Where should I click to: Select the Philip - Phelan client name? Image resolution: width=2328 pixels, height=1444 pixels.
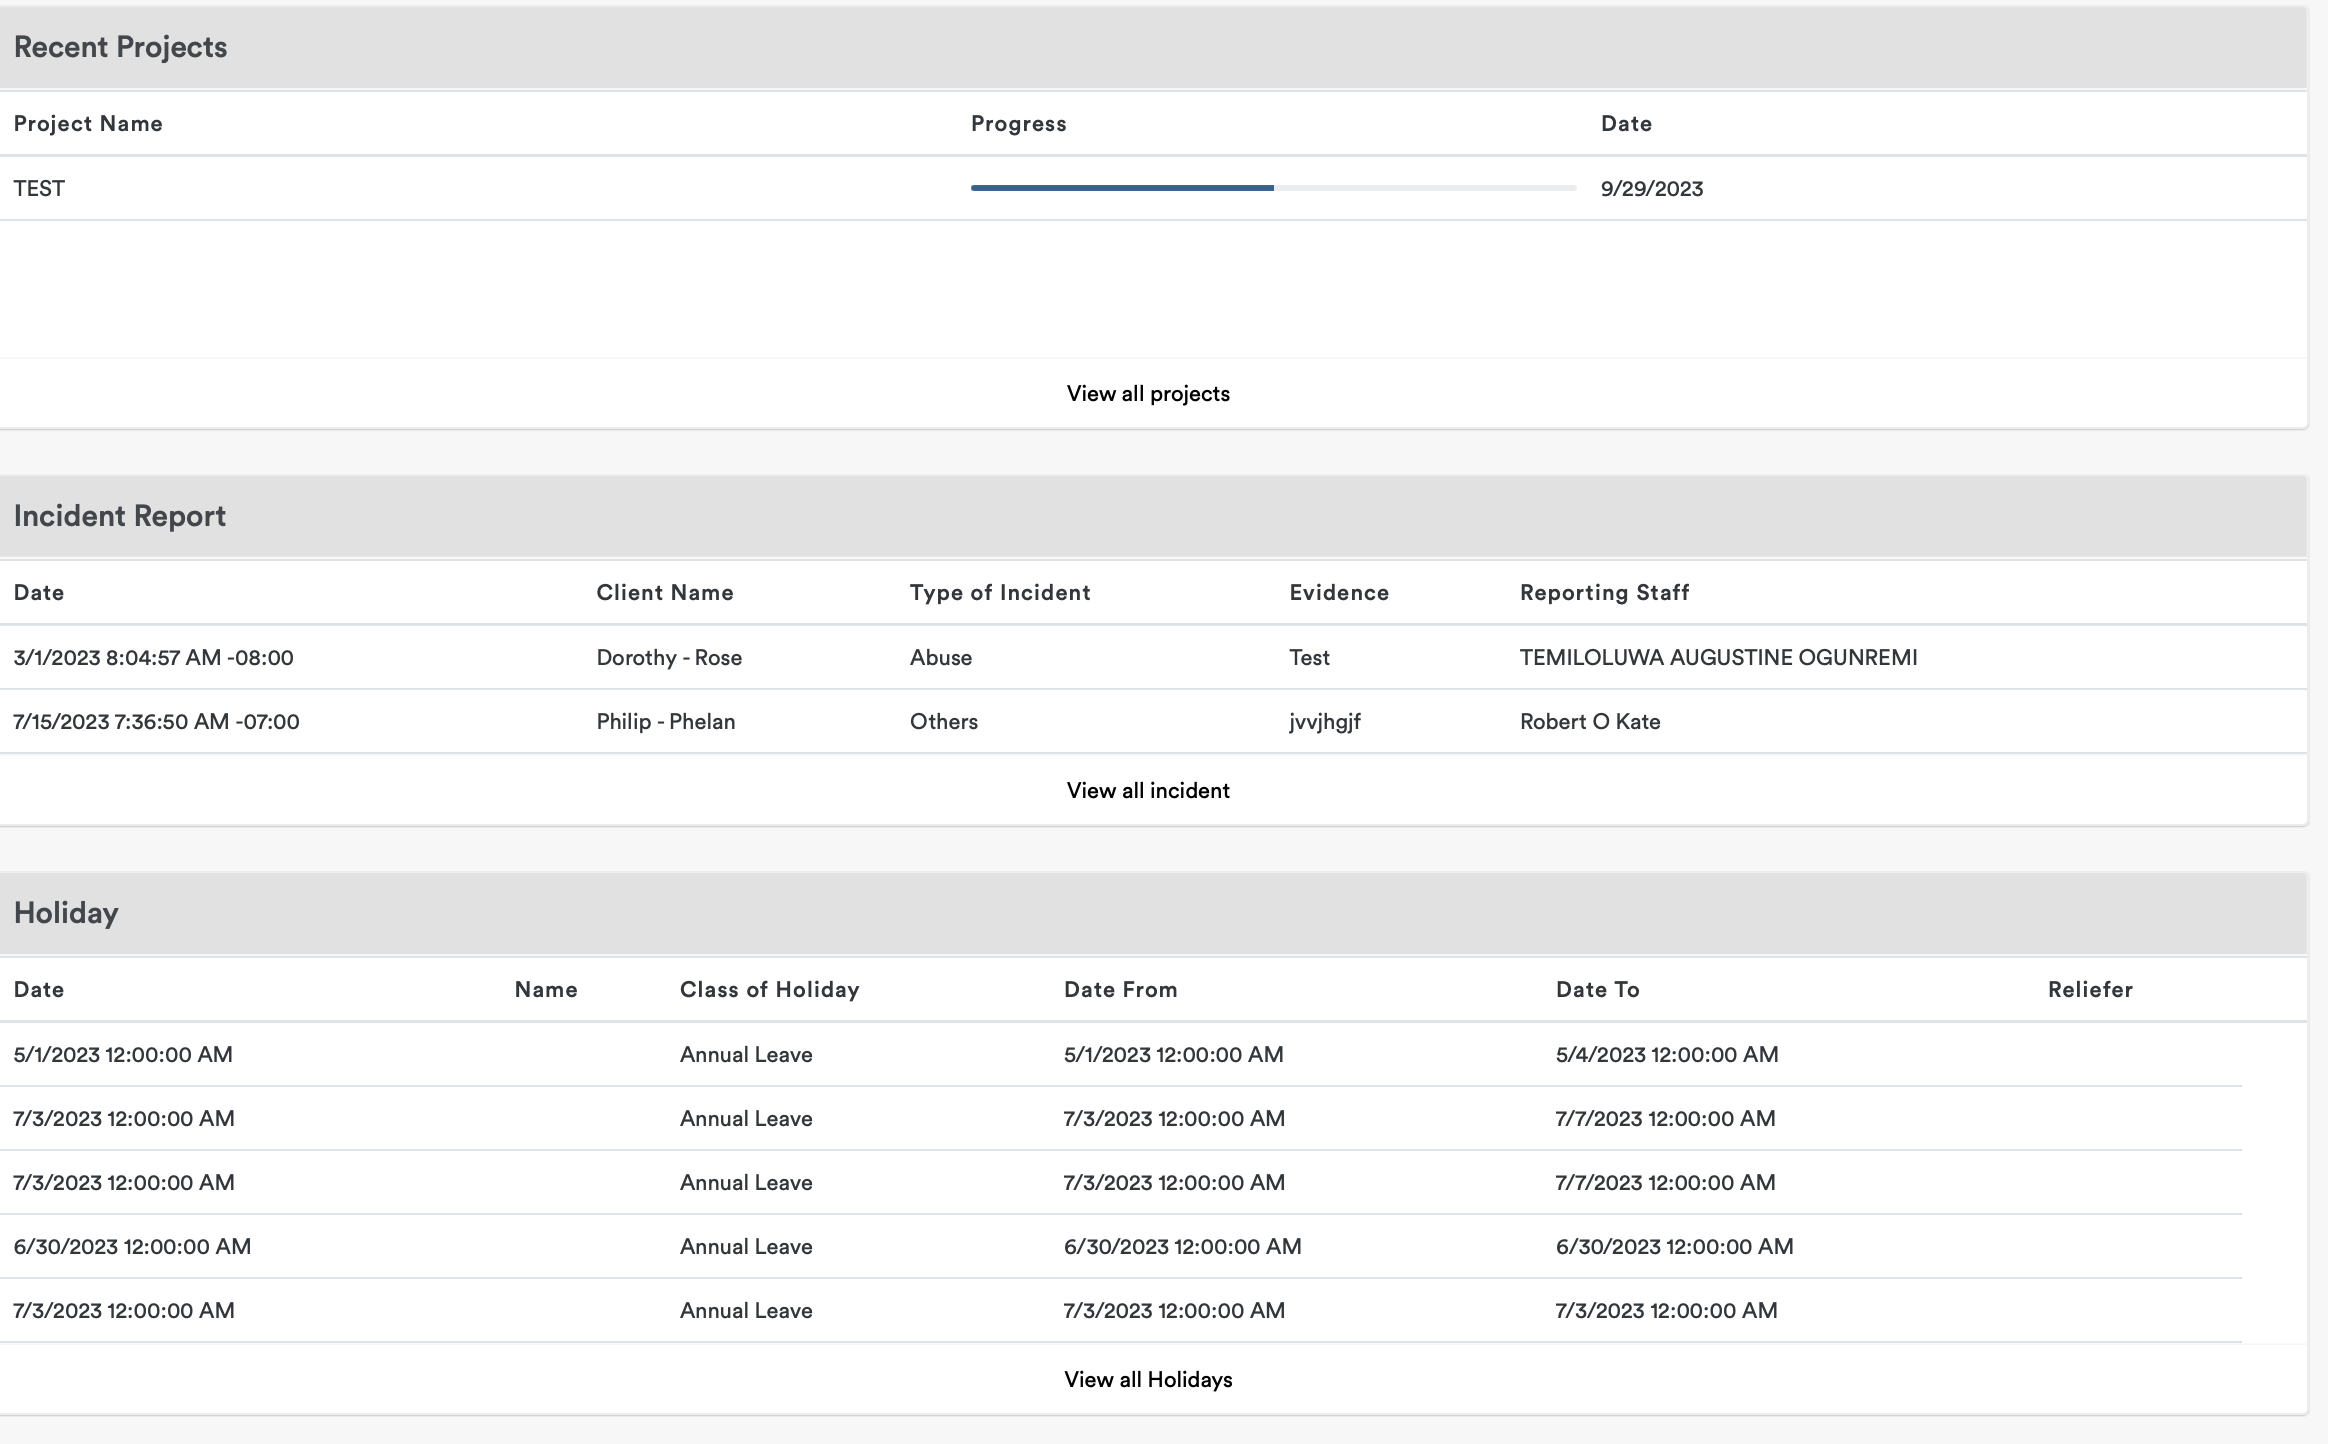click(665, 722)
